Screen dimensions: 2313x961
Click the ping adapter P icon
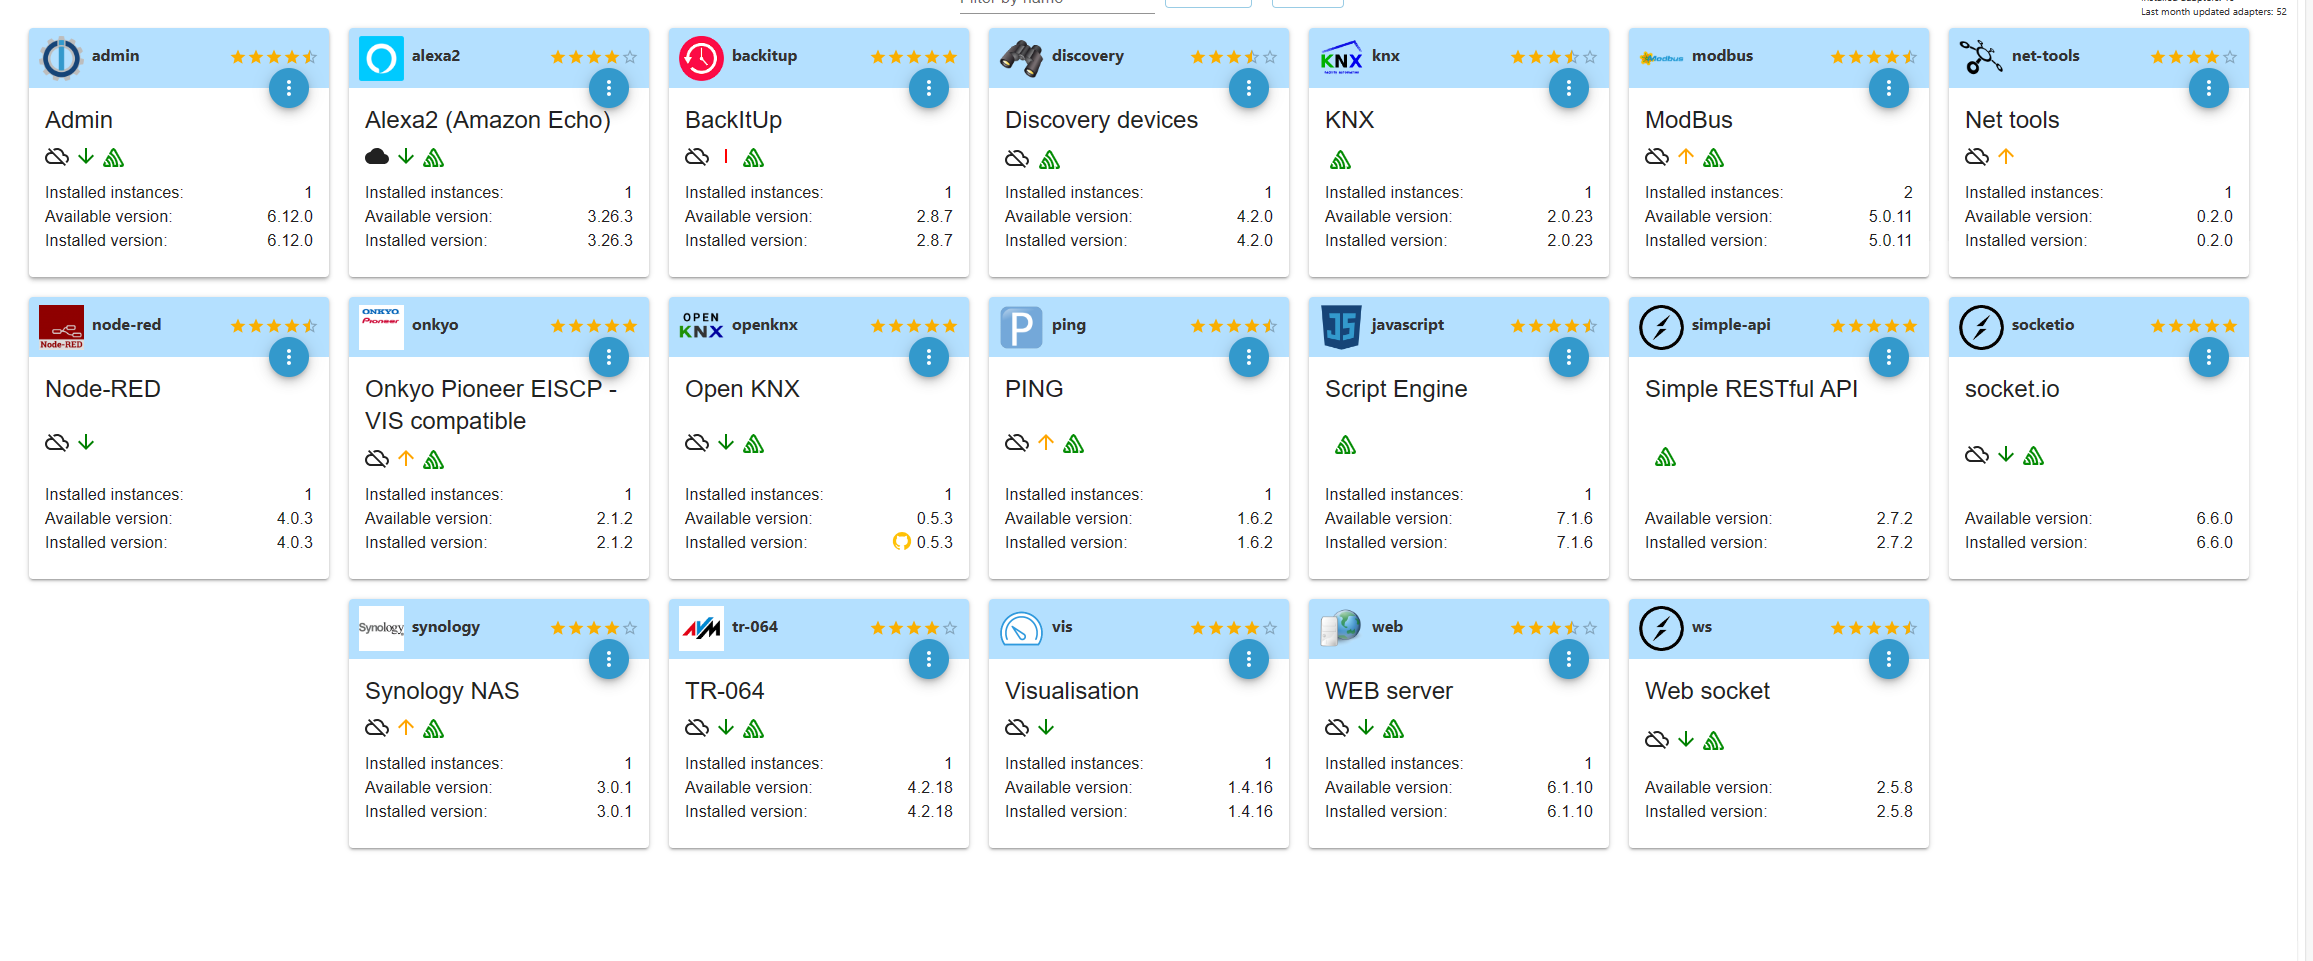coord(1021,327)
